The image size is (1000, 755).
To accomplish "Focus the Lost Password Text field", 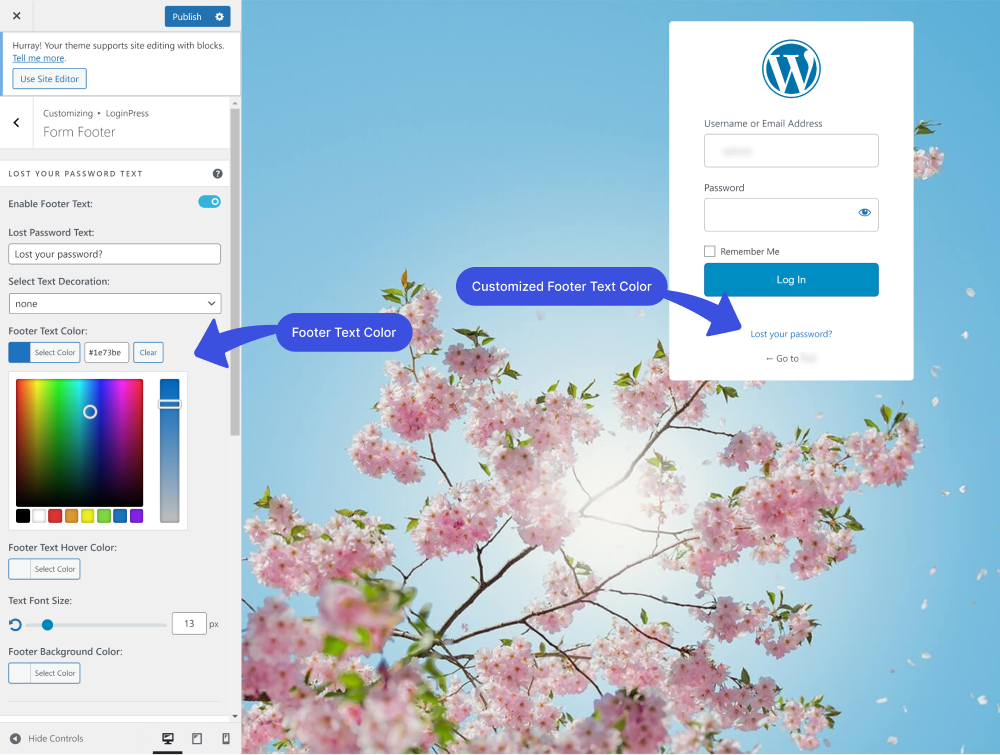I will pyautogui.click(x=115, y=254).
